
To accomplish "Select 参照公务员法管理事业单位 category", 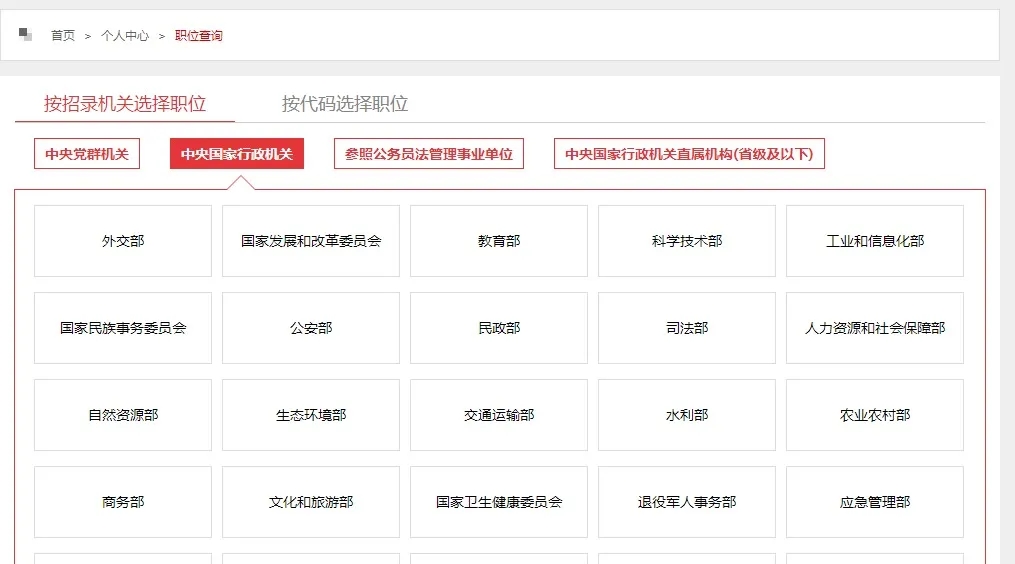I will tap(429, 154).
